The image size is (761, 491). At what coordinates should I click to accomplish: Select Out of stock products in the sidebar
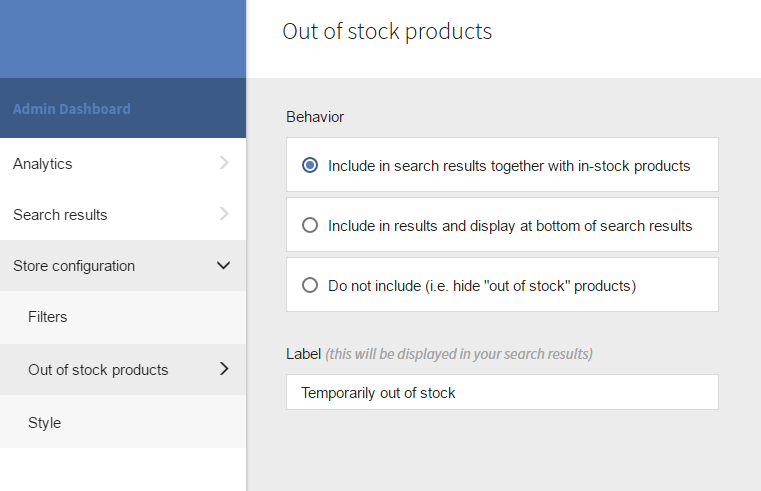[x=98, y=370]
